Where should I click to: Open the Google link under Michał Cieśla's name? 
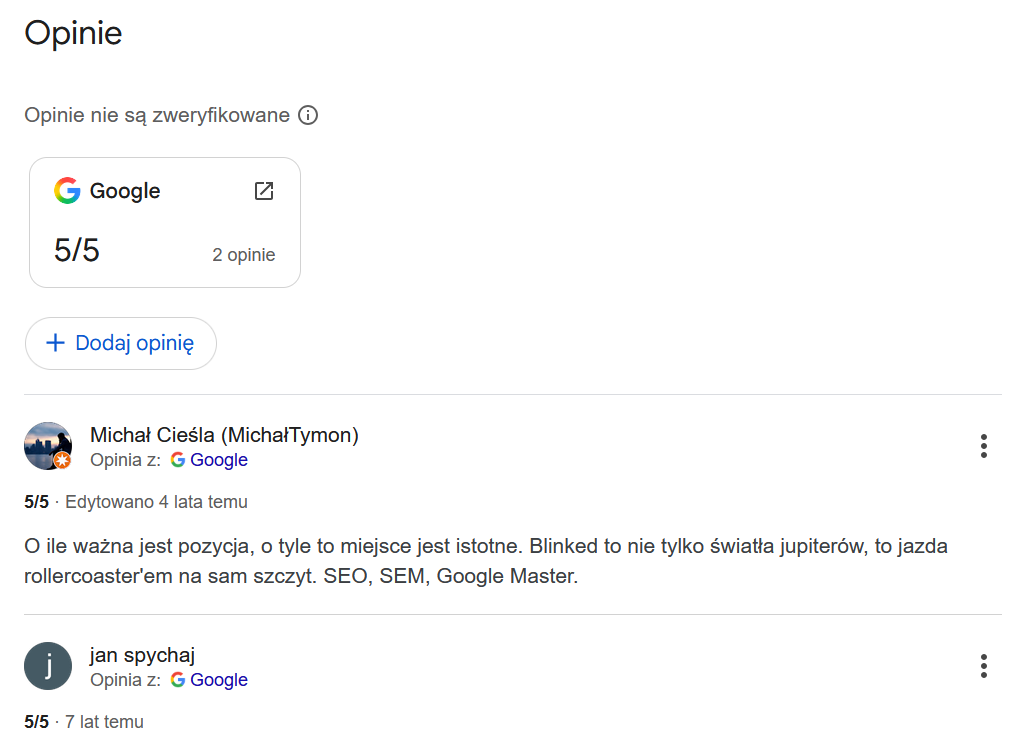tap(219, 460)
